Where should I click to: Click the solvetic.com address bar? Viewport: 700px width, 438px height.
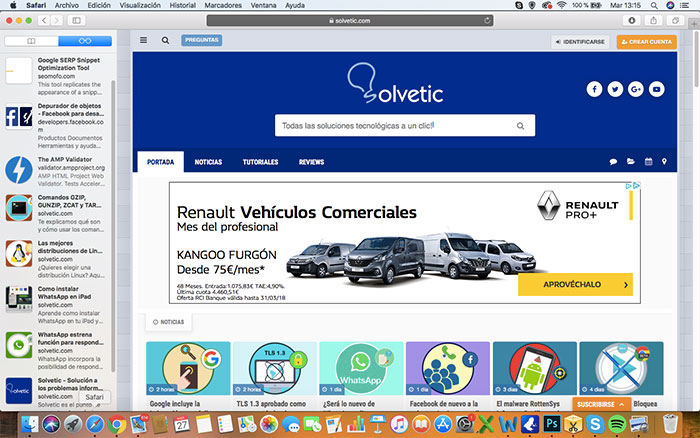point(350,21)
